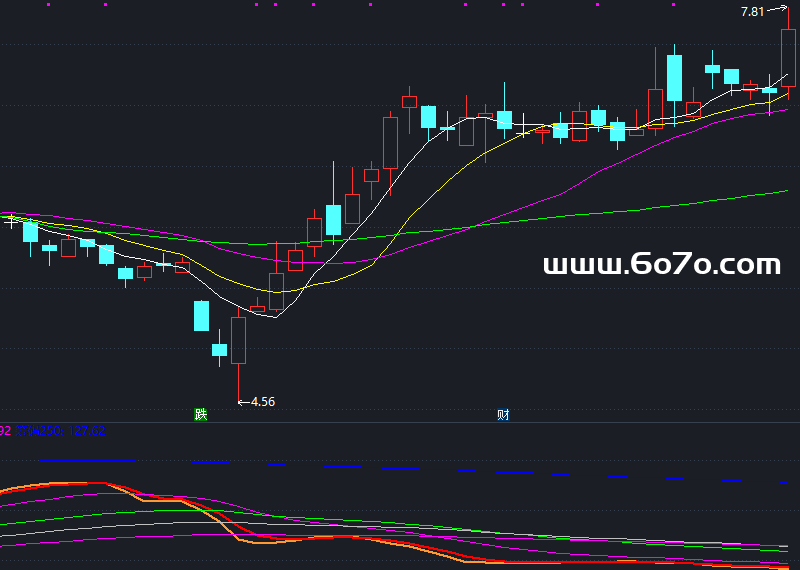Click the divider between chart and indicator panel
The height and width of the screenshot is (570, 800).
(x=400, y=422)
